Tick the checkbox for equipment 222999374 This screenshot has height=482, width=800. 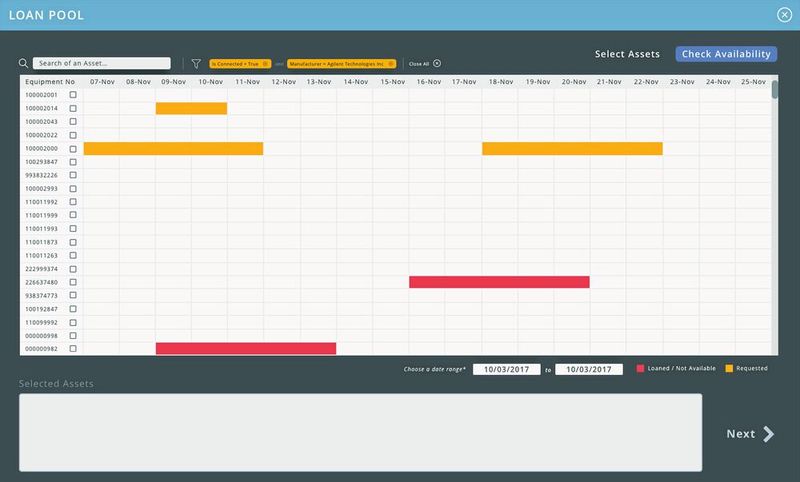[x=73, y=269]
